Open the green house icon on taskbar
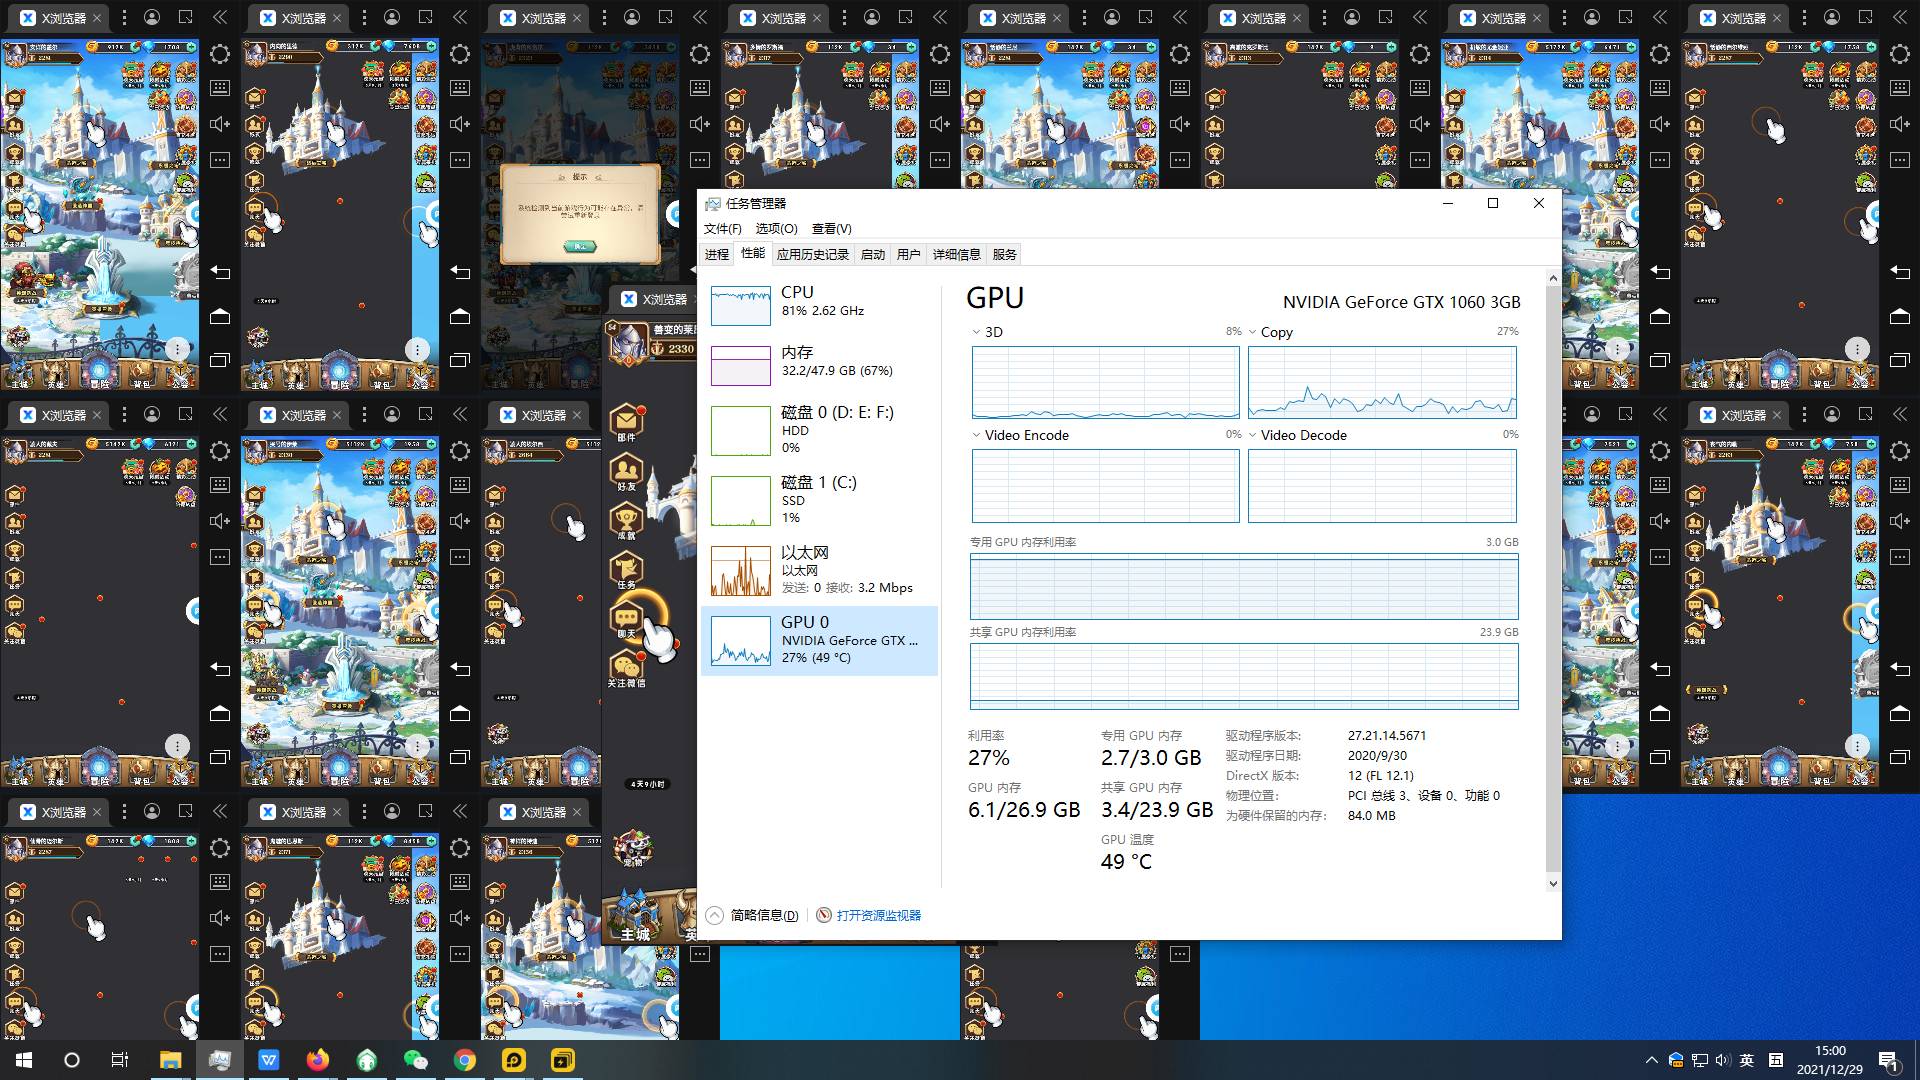This screenshot has height=1080, width=1920. click(x=367, y=1060)
